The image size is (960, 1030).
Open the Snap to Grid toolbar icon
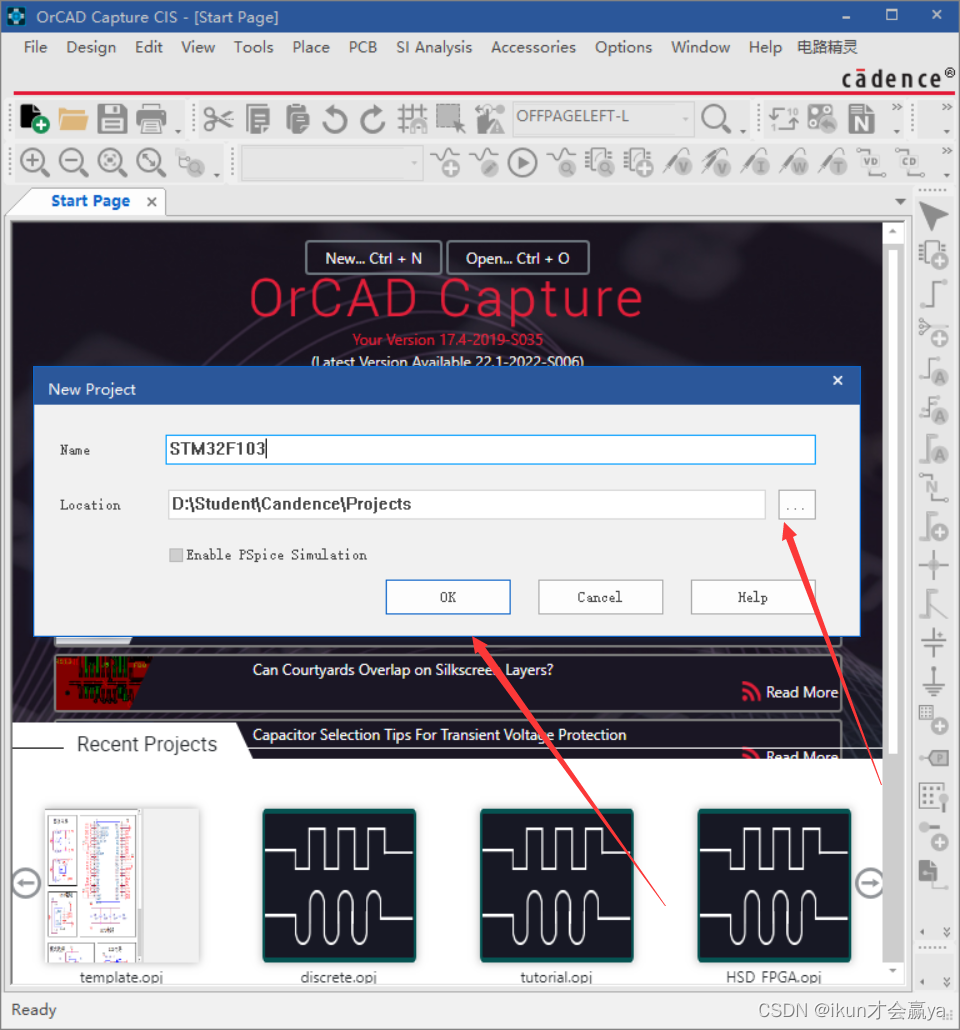coord(411,118)
